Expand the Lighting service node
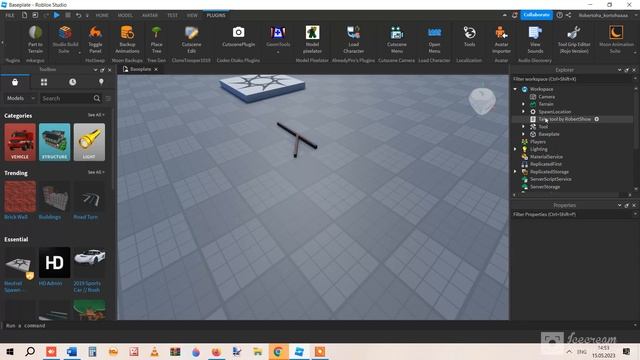The image size is (640, 360). (x=515, y=149)
